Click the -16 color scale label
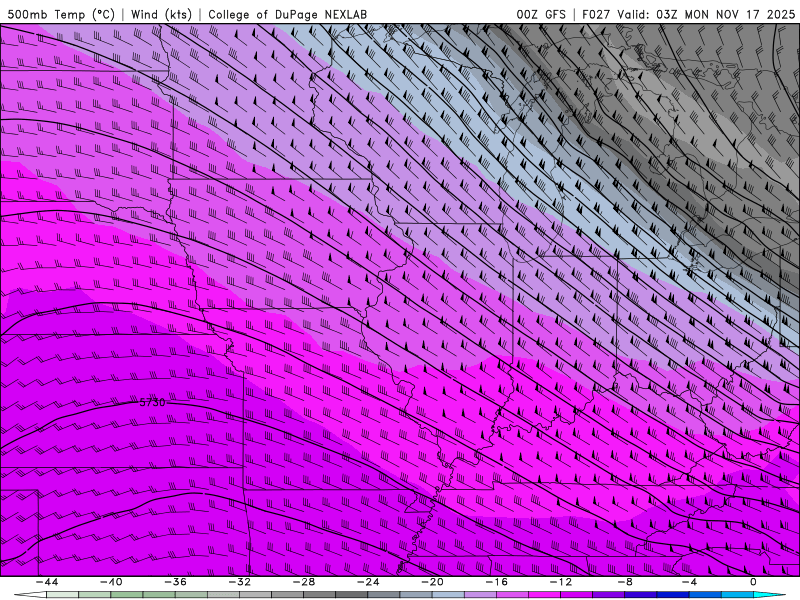Image resolution: width=800 pixels, height=600 pixels. pyautogui.click(x=496, y=582)
